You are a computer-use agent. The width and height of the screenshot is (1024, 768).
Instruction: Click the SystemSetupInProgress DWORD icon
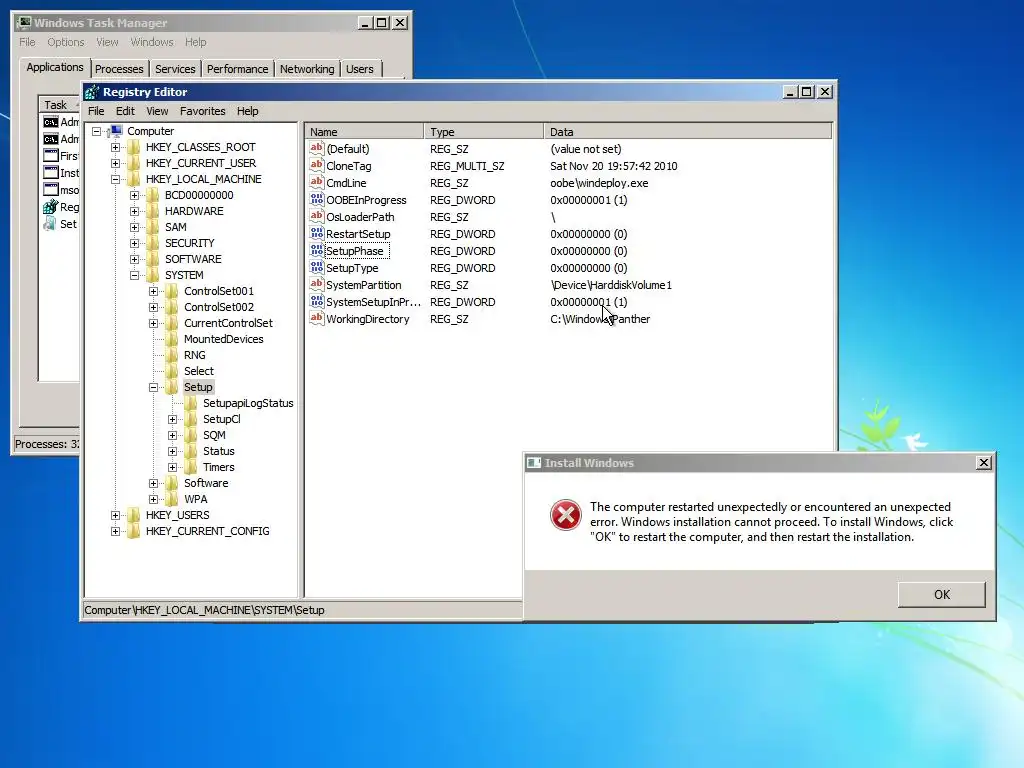[x=317, y=301]
